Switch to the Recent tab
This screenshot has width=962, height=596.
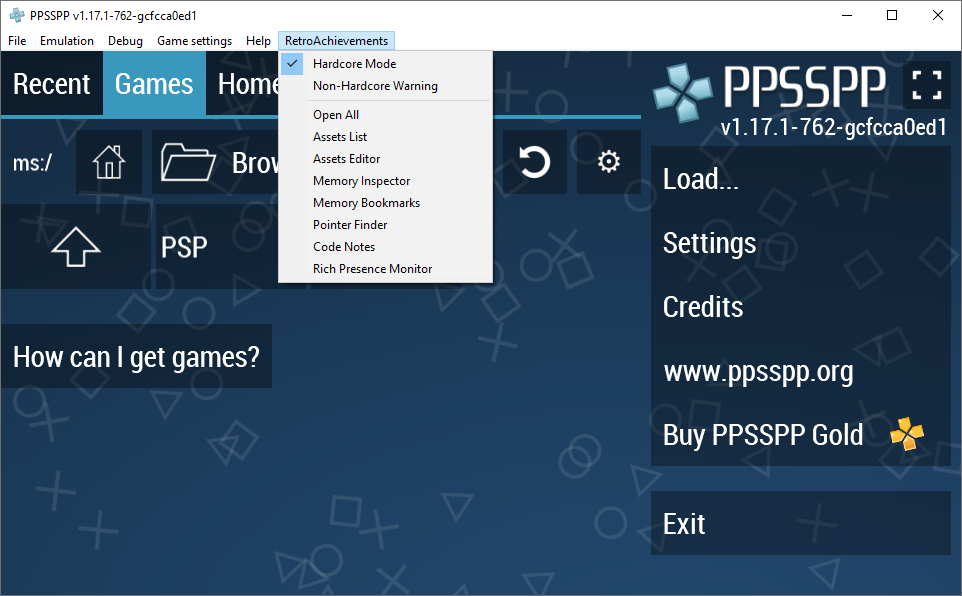pyautogui.click(x=51, y=84)
